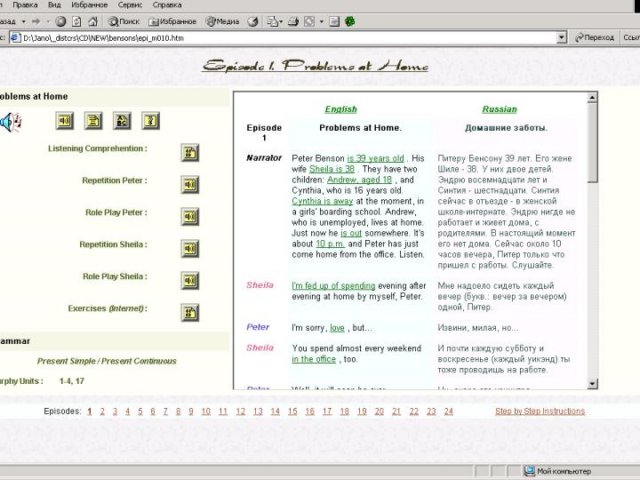Click the text frame scroll down arrow
The height and width of the screenshot is (480, 640).
coord(592,384)
